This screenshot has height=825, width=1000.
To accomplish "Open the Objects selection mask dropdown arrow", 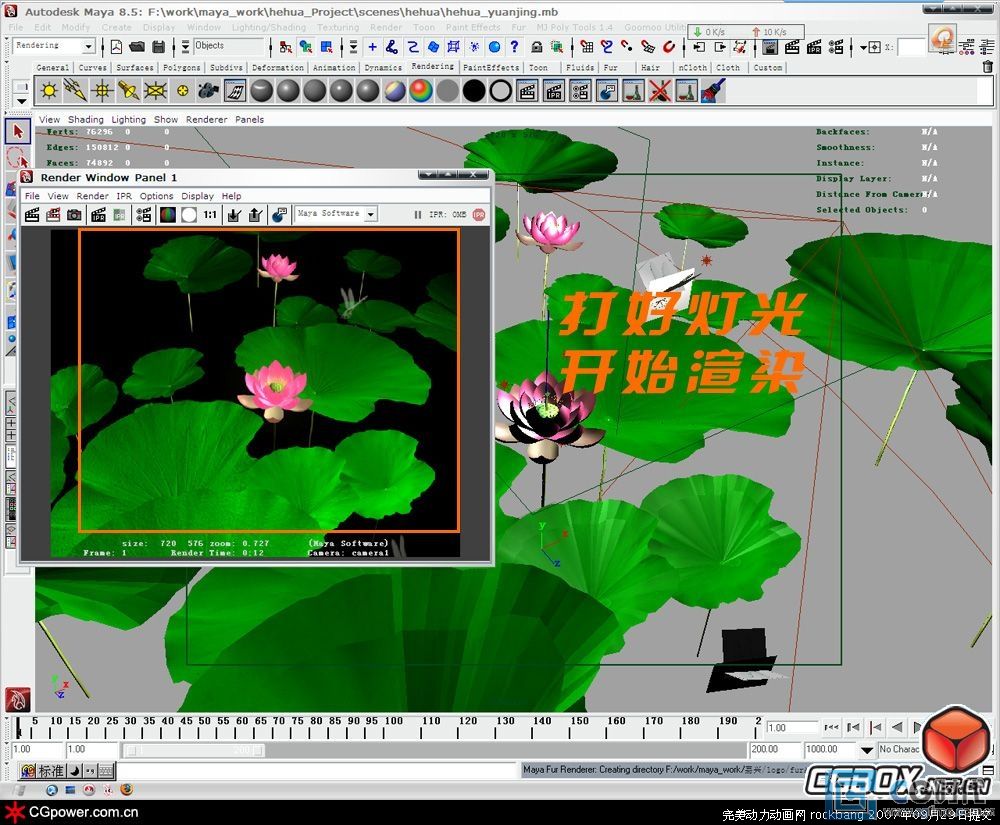I will (185, 47).
